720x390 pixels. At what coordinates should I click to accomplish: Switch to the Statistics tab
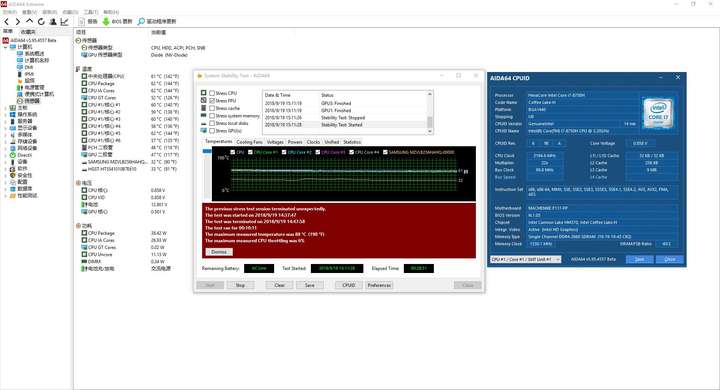click(x=352, y=142)
